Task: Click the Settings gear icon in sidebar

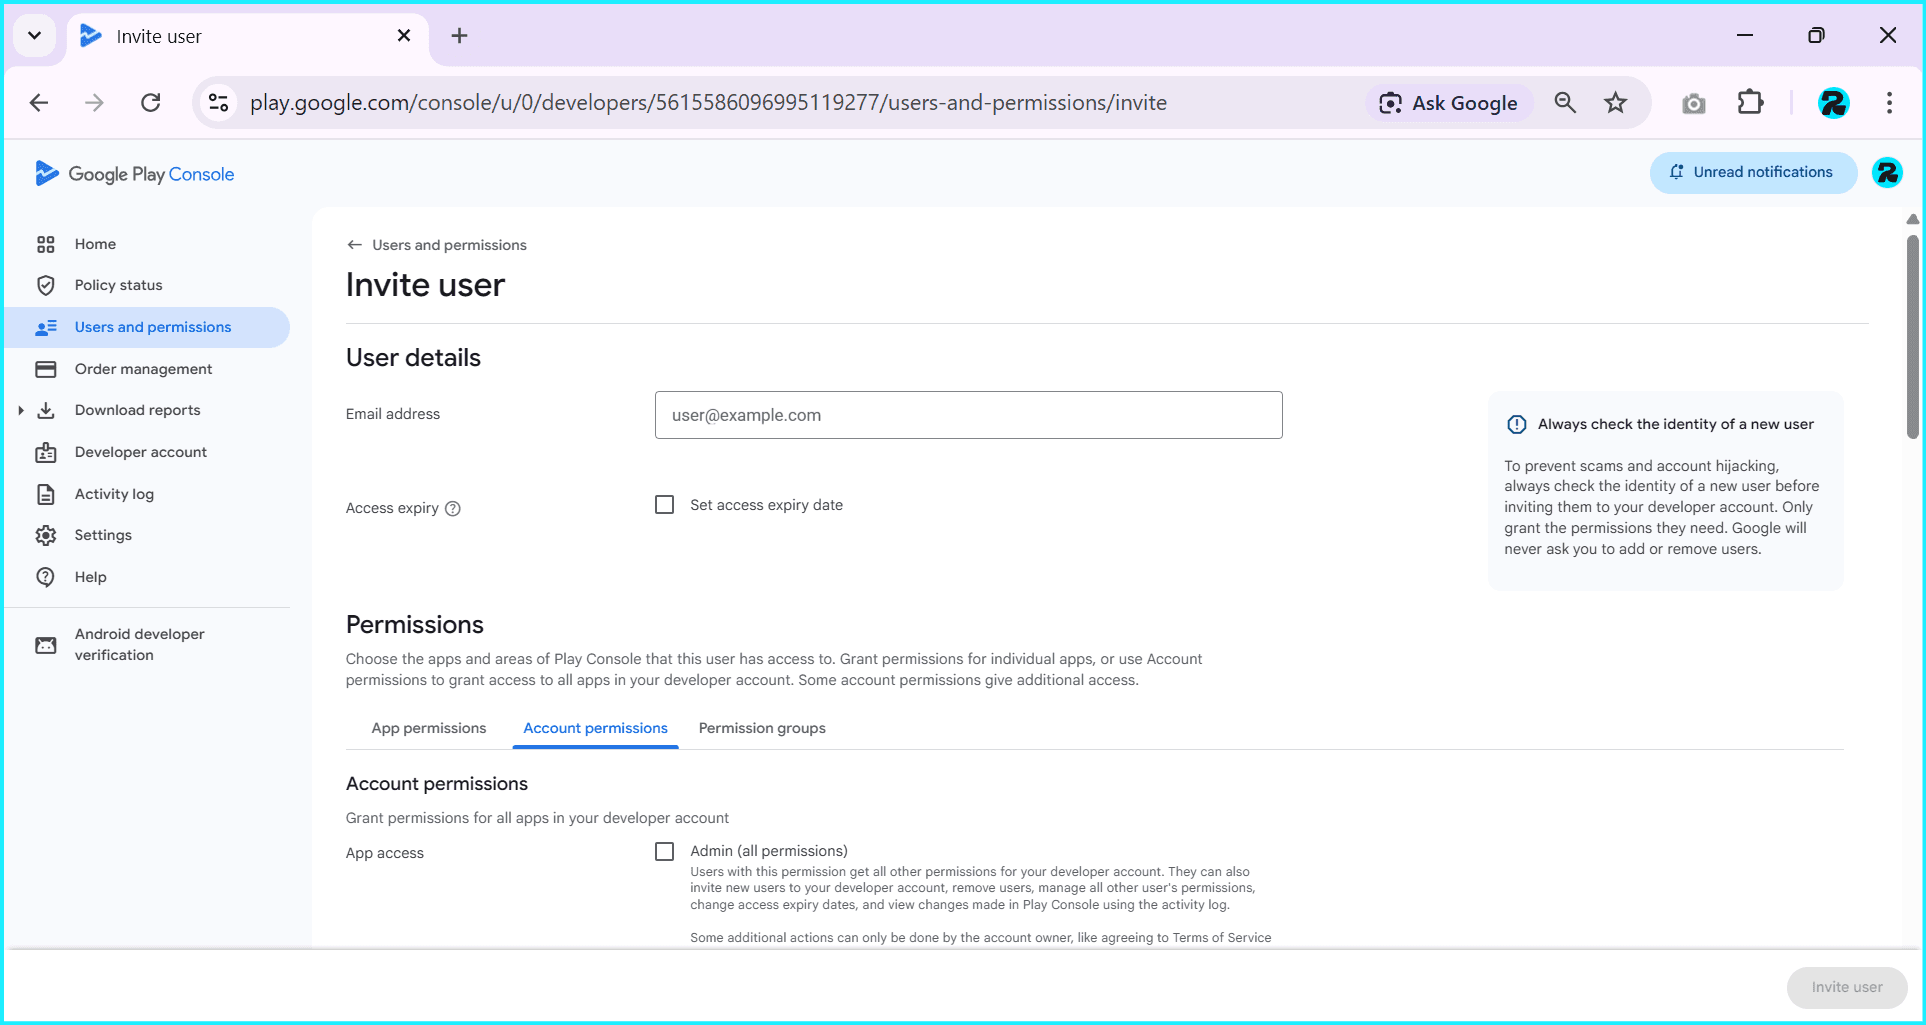Action: tap(46, 535)
